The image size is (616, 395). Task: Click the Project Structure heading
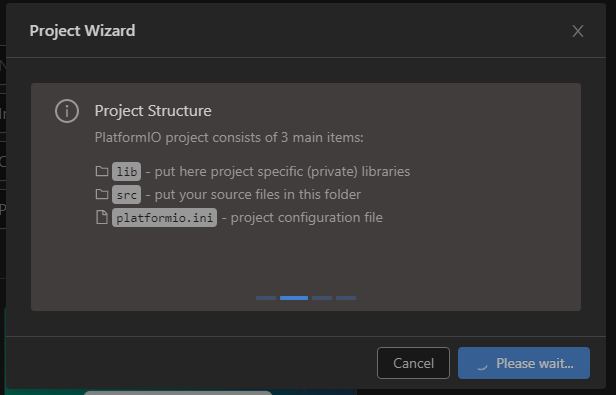[x=153, y=111]
